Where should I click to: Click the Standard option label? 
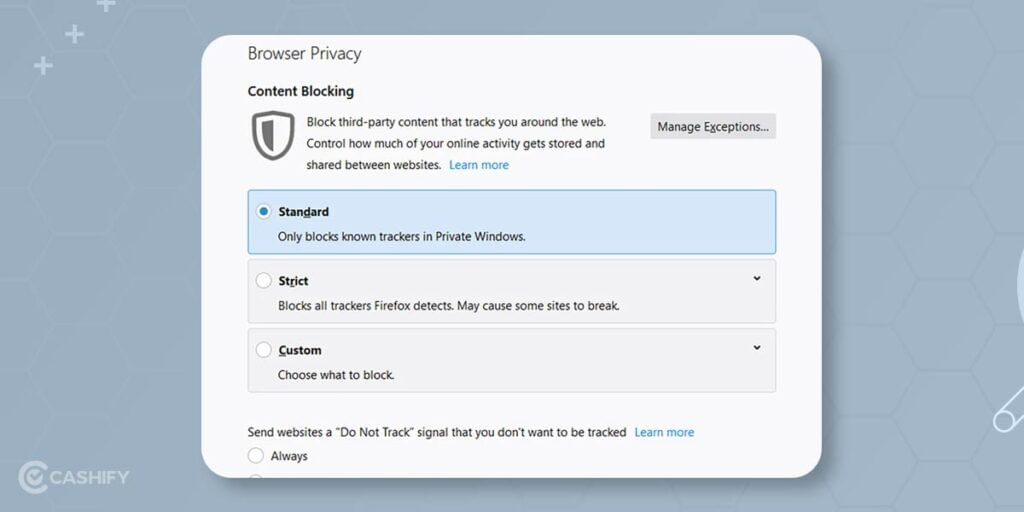[x=304, y=212]
